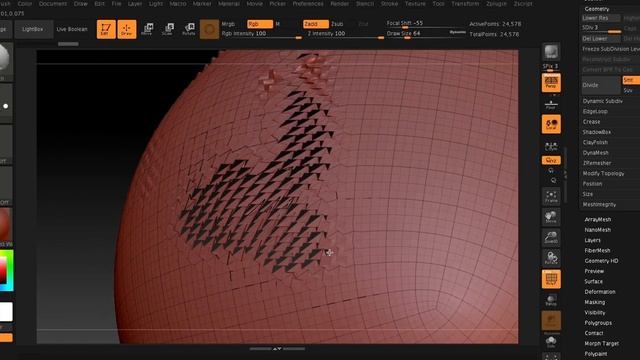This screenshot has height=360, width=640.
Task: Toggle Live Boolean mode
Action: point(72,29)
